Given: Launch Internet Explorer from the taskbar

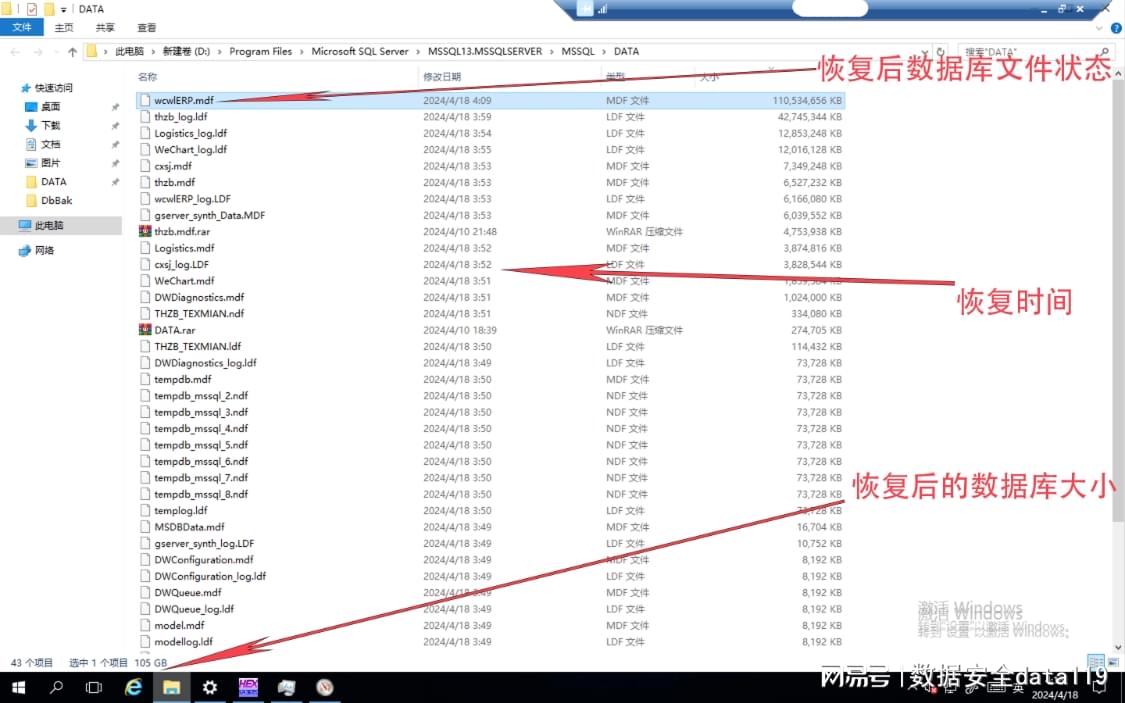Looking at the screenshot, I should (133, 688).
